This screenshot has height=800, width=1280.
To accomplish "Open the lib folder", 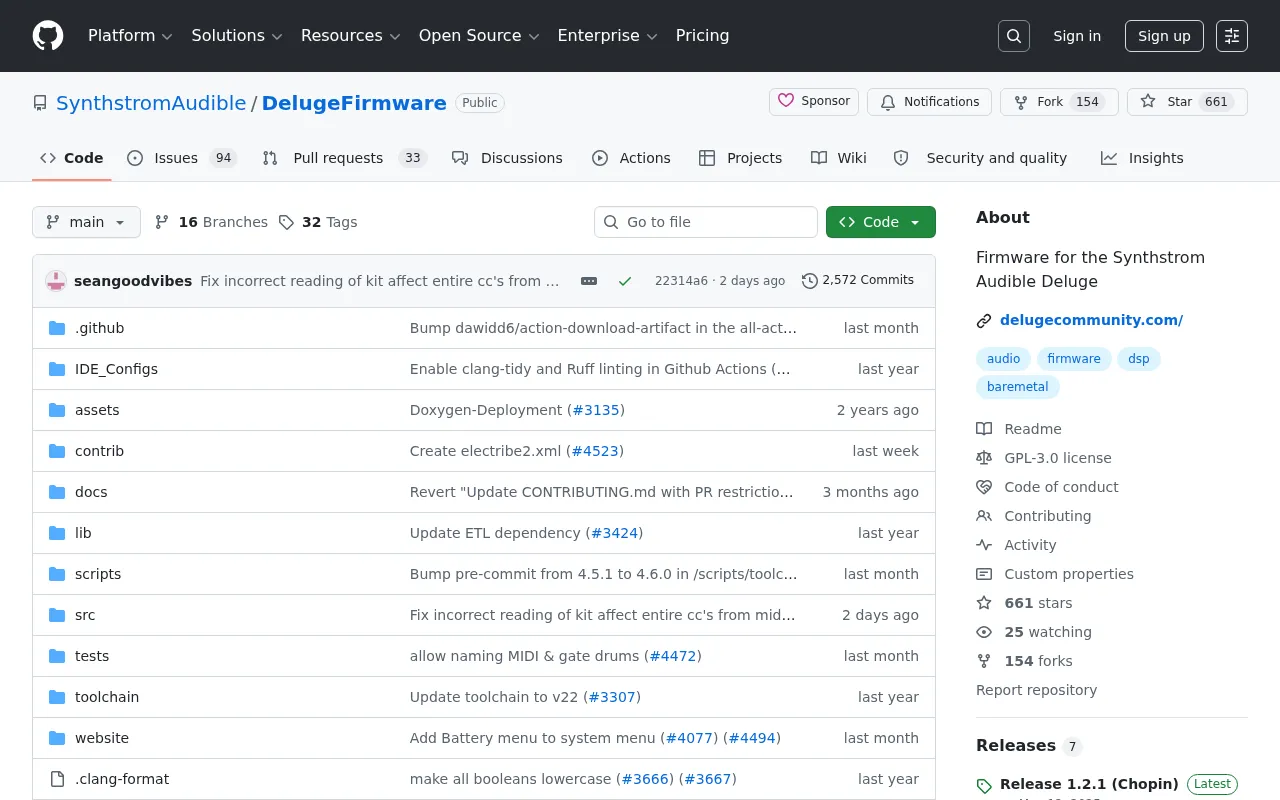I will coord(83,533).
